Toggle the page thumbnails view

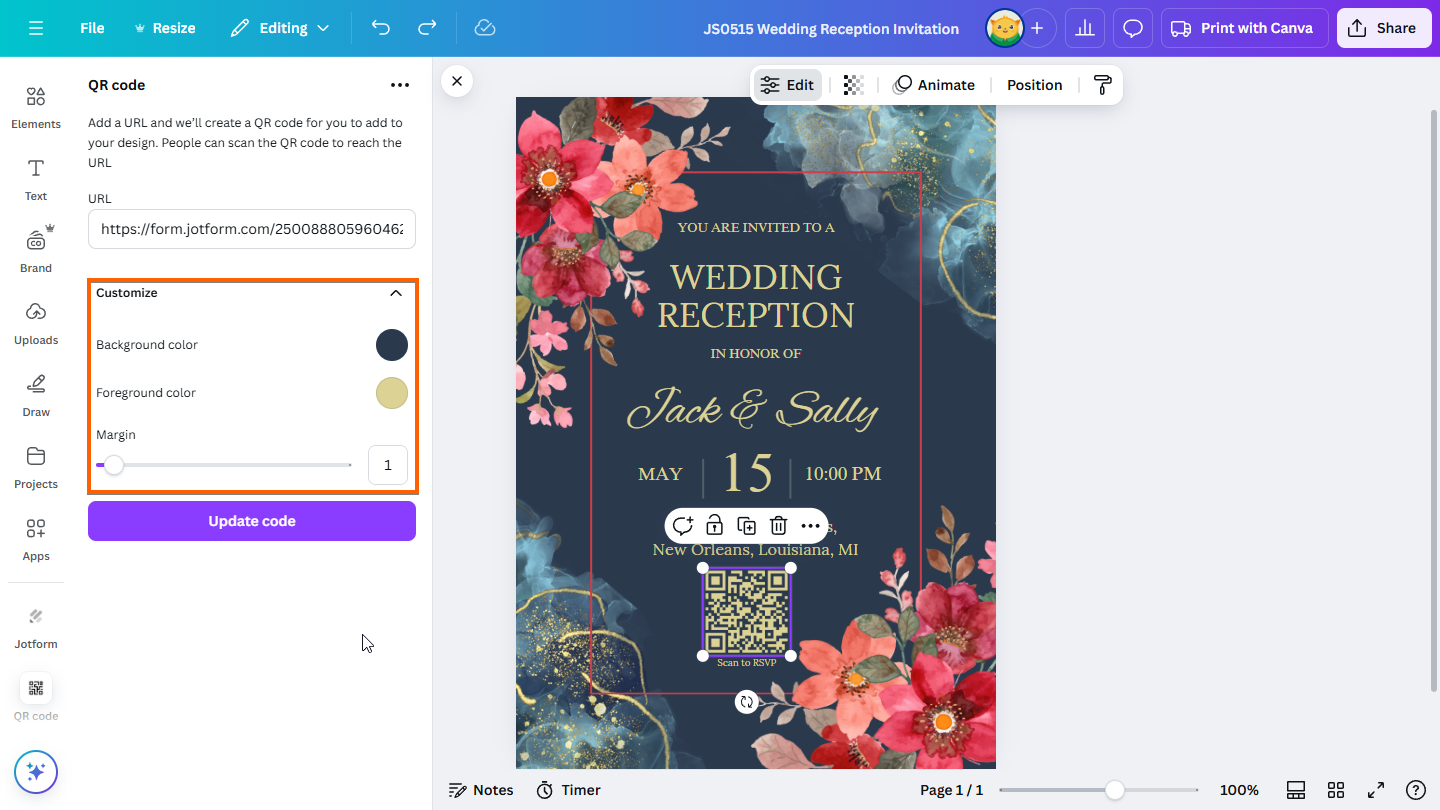coord(1296,790)
